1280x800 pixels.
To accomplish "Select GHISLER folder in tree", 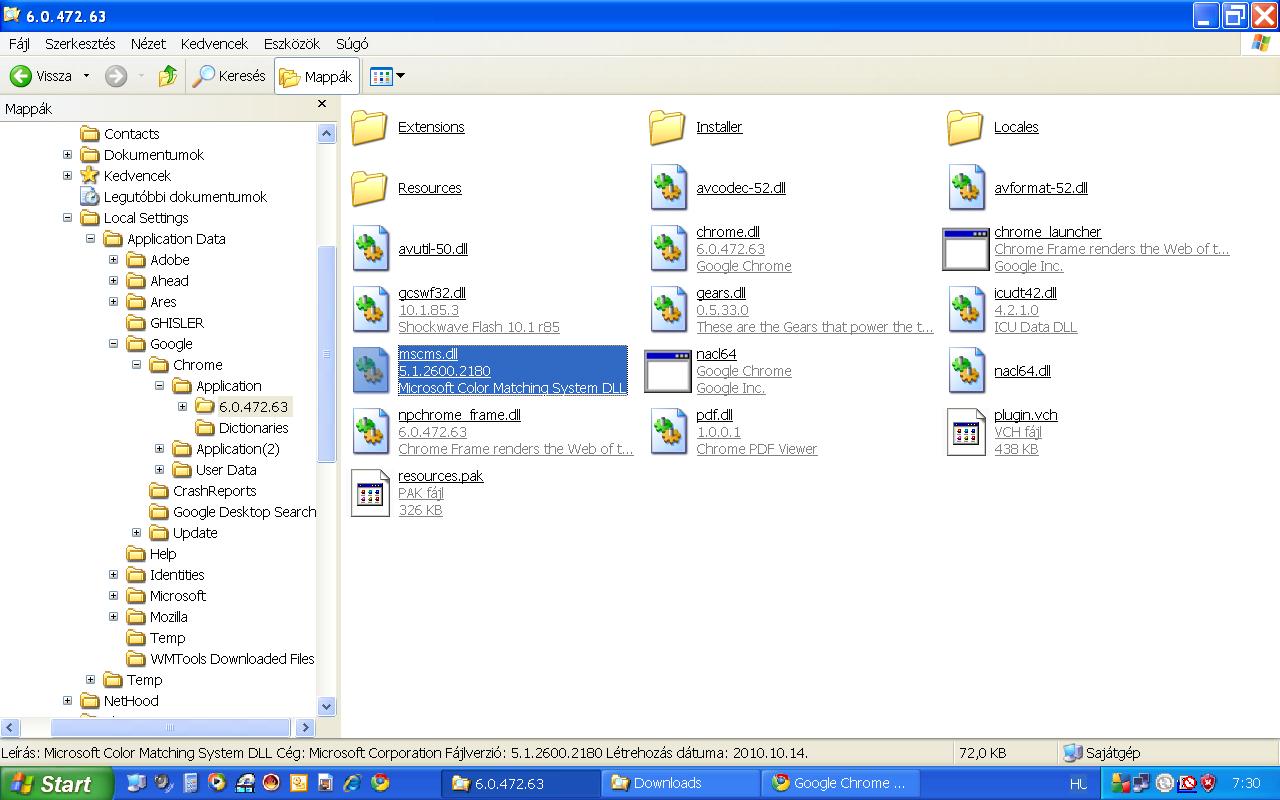I will pyautogui.click(x=176, y=323).
